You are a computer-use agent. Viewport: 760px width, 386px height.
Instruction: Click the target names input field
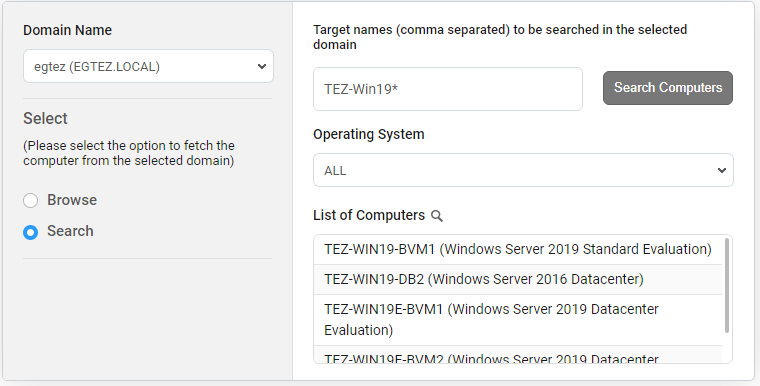coord(448,89)
